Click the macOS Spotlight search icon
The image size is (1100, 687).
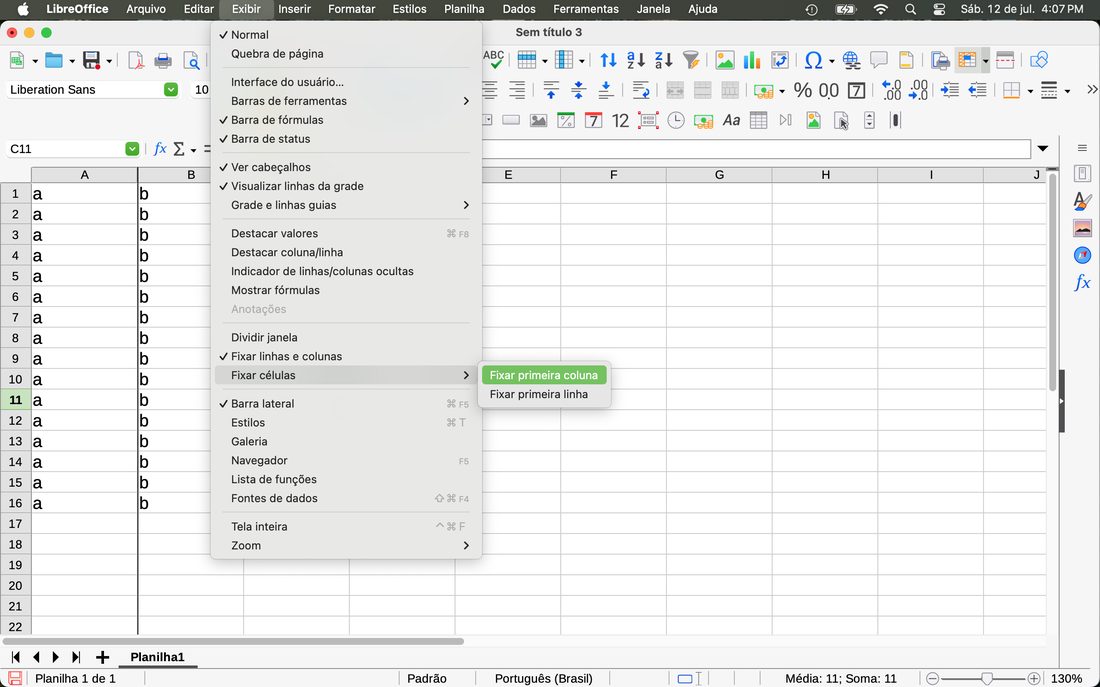pos(910,9)
